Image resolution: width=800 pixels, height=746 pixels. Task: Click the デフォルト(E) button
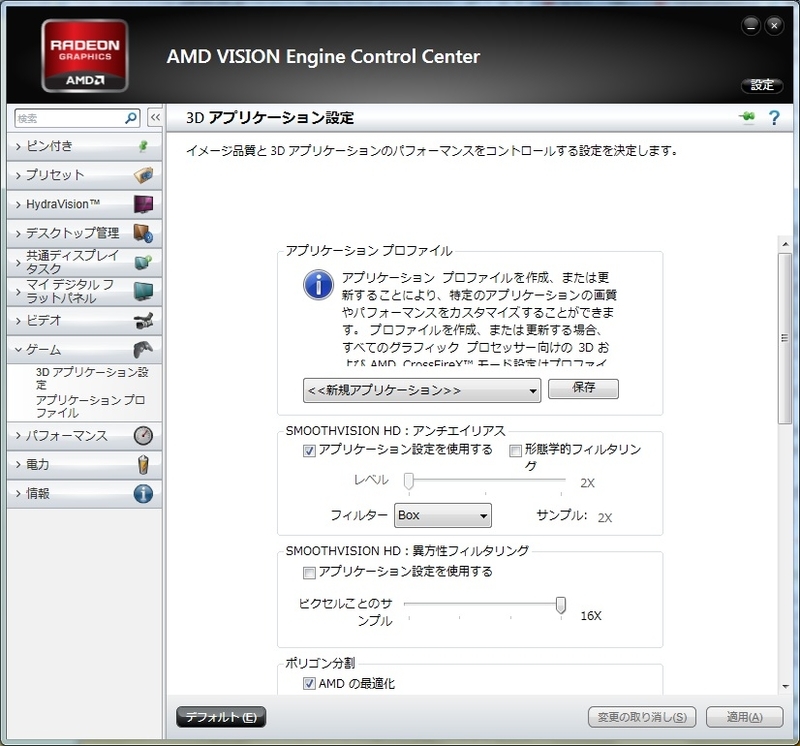[221, 717]
